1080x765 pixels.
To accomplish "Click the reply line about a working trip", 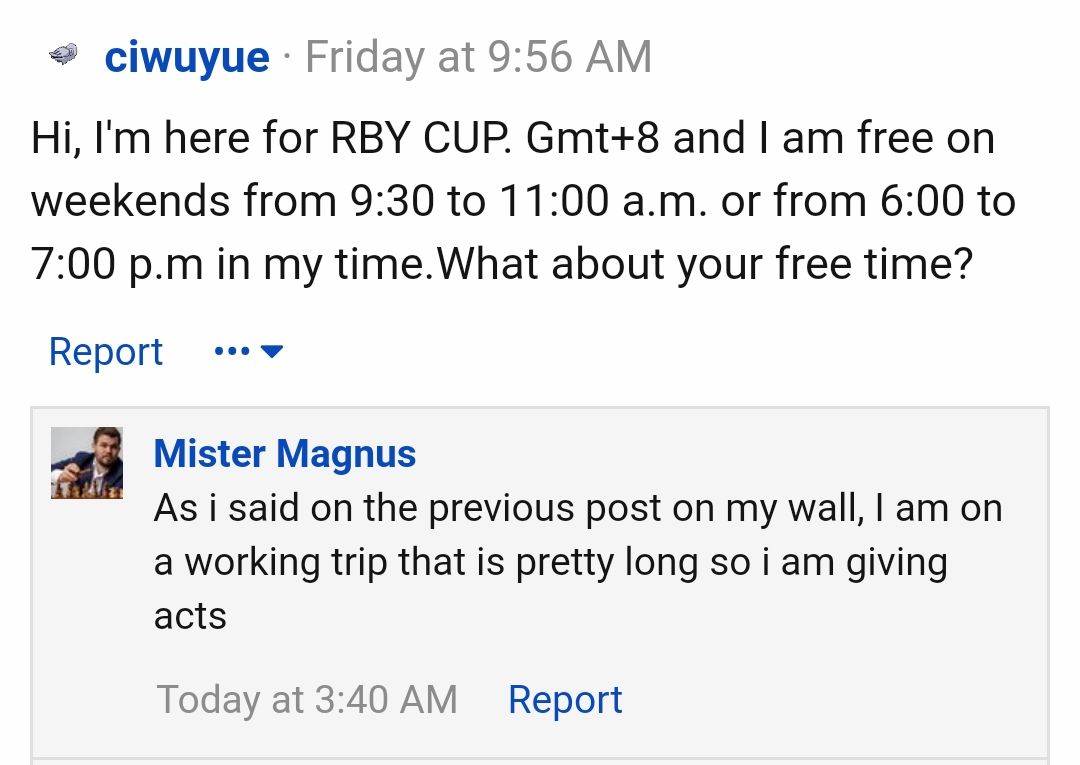I will [x=550, y=562].
